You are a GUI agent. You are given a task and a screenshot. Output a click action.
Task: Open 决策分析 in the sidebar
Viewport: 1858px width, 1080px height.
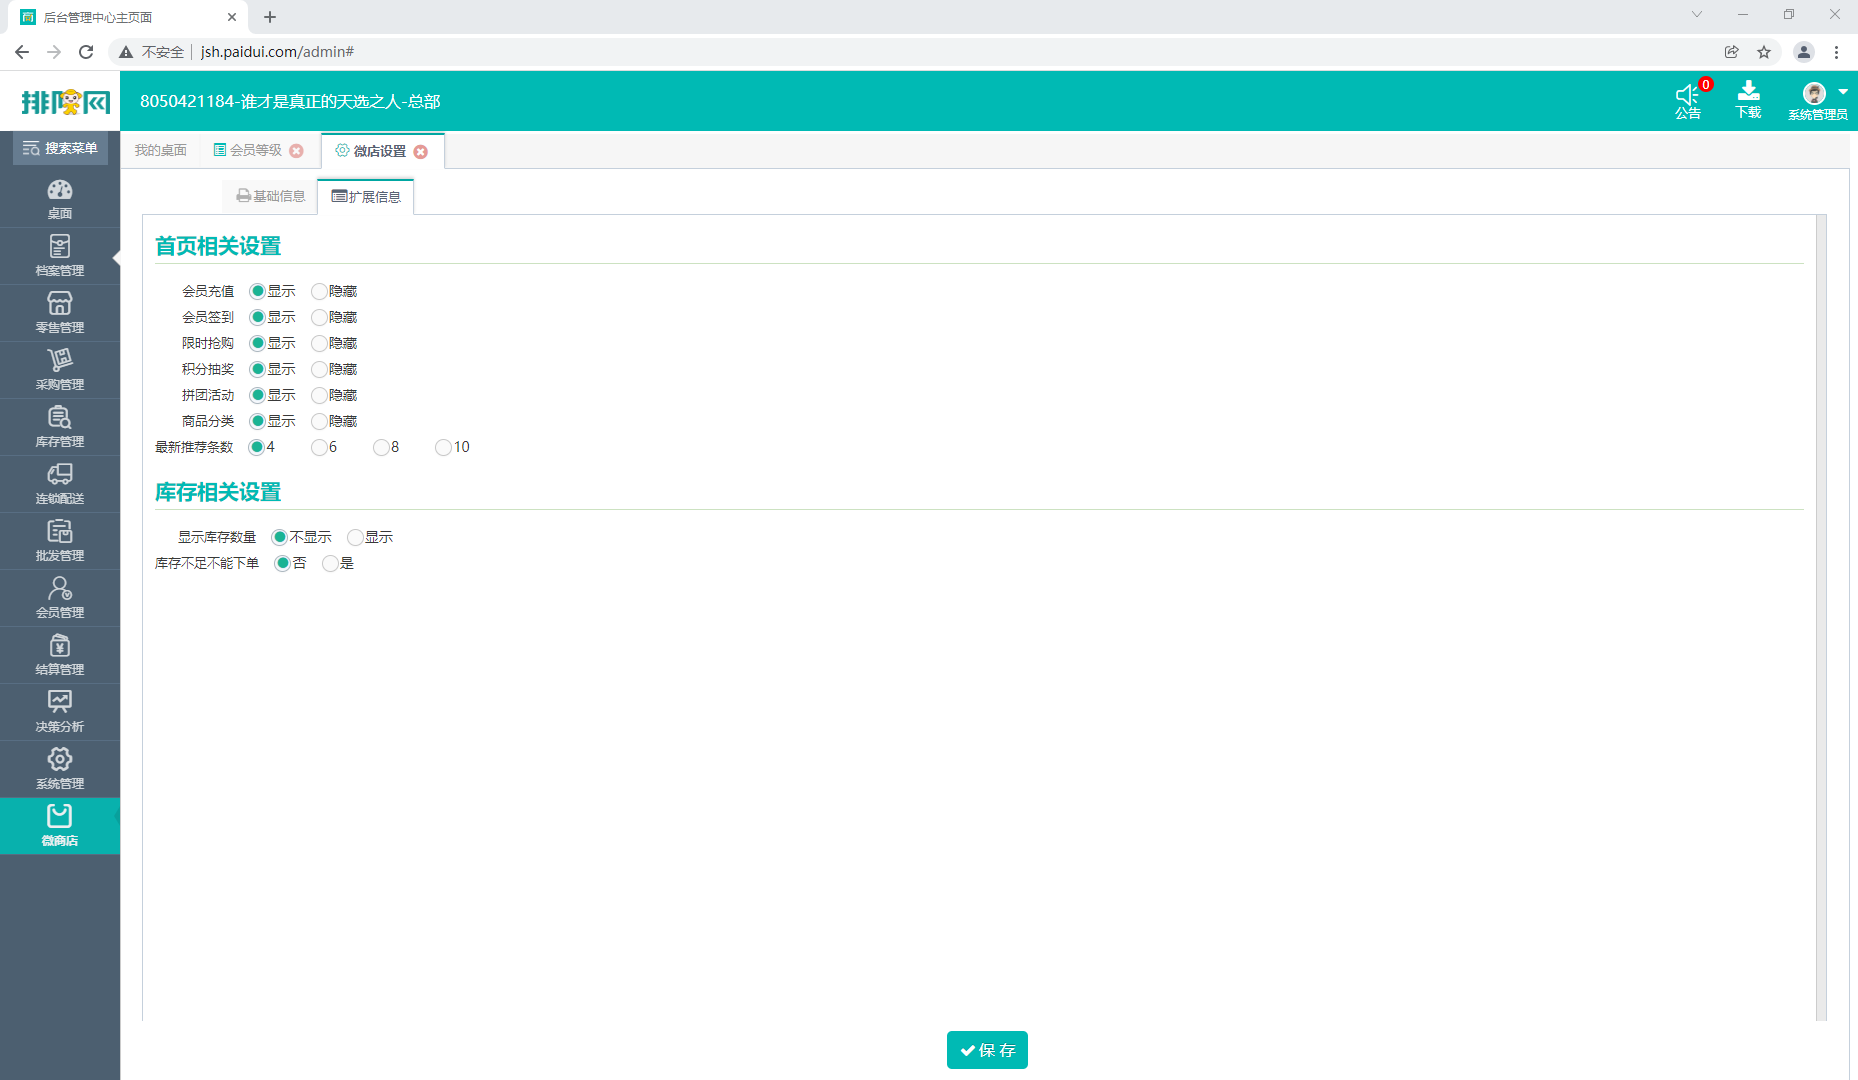pos(60,712)
